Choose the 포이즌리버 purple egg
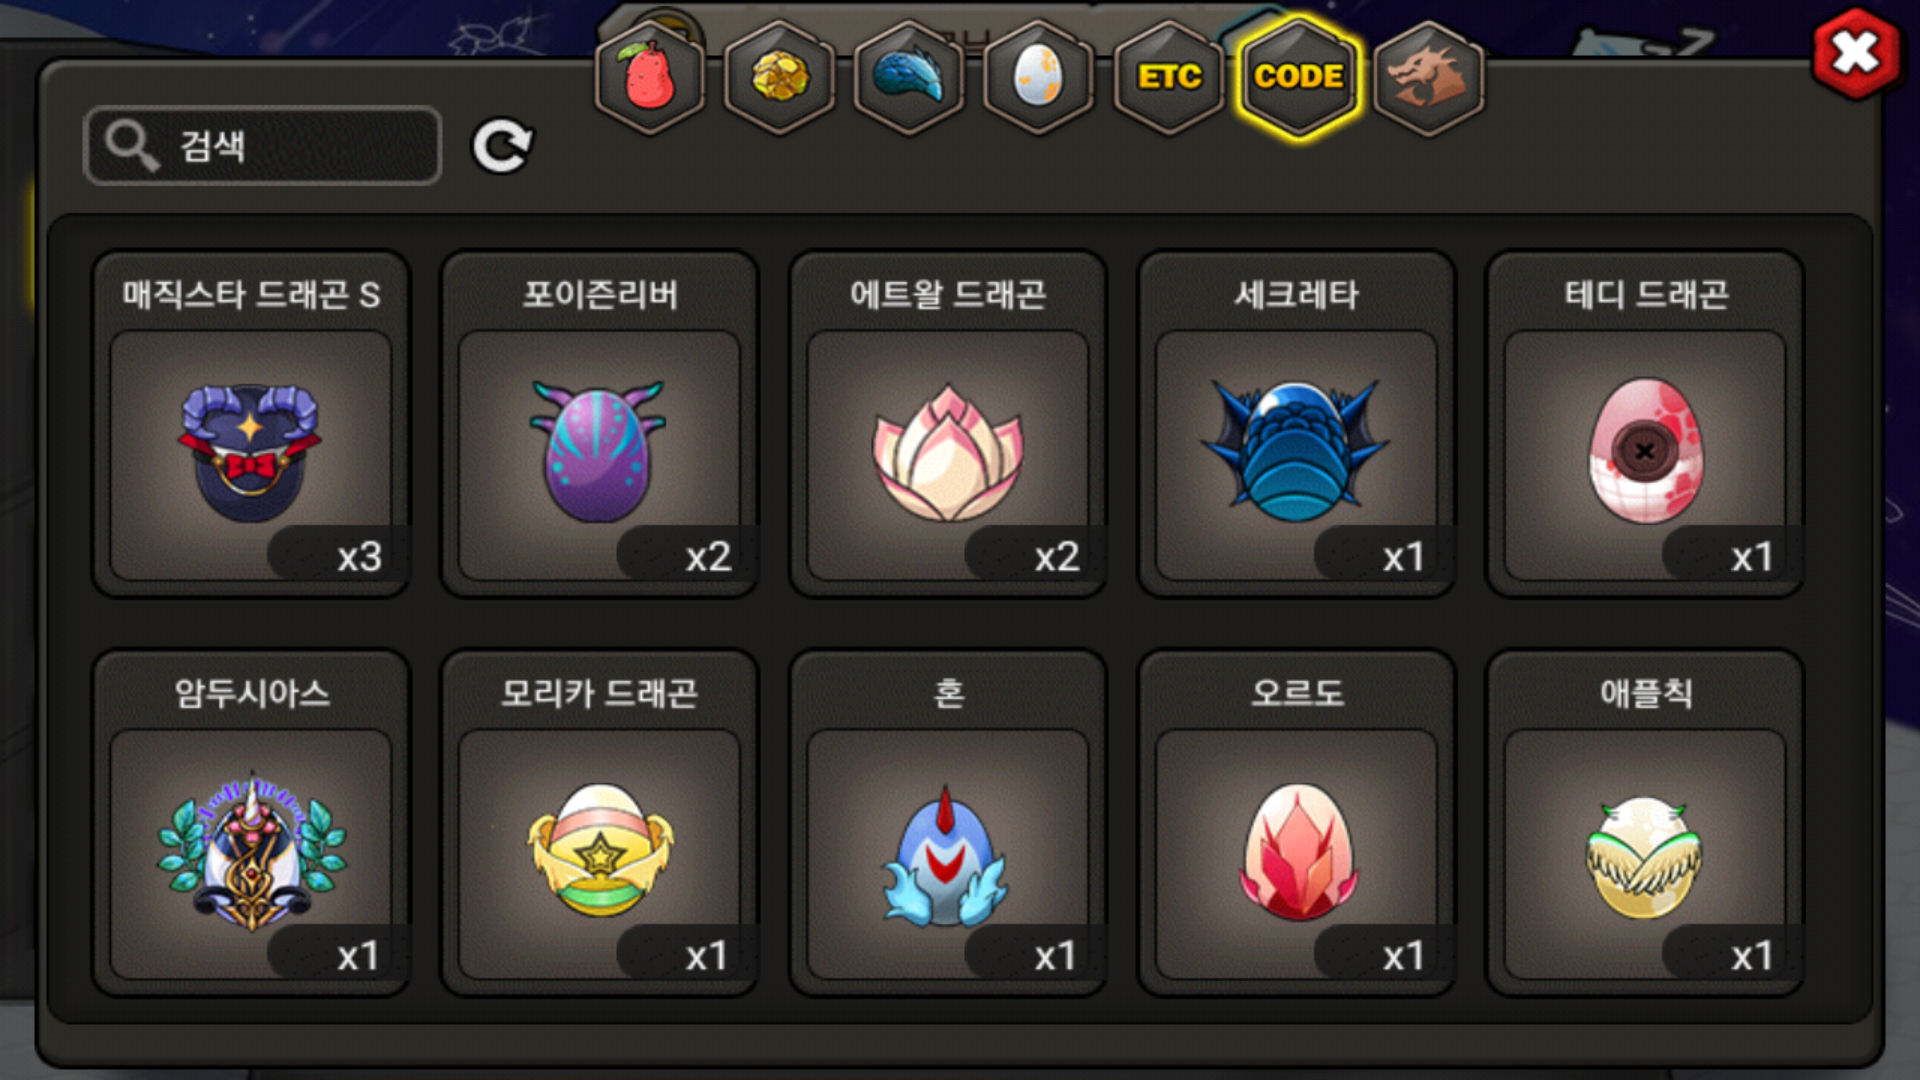 click(600, 424)
